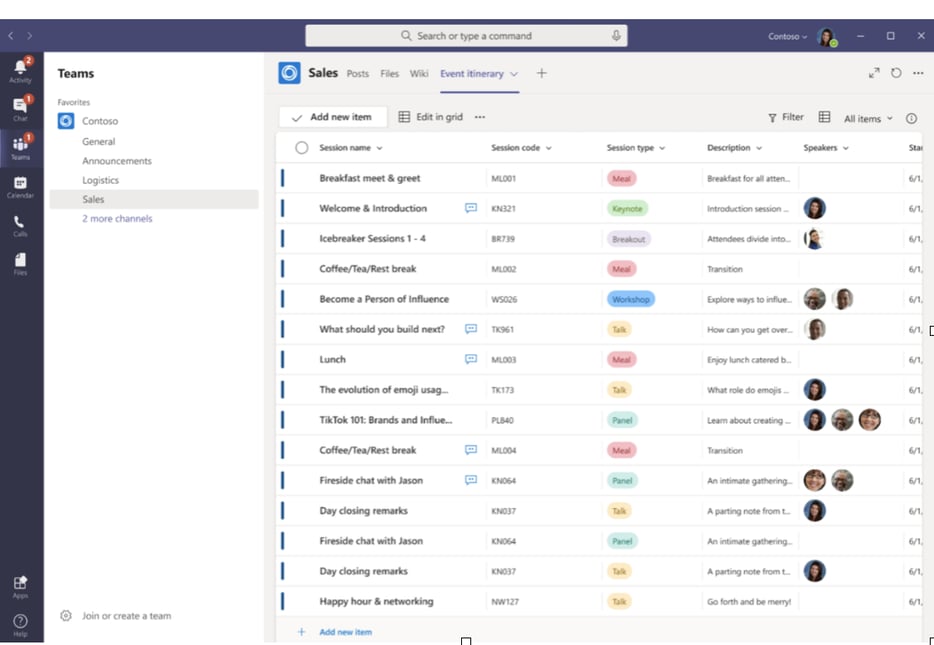The image size is (934, 645).
Task: Open the Become a Person of Influence session
Action: pos(384,299)
